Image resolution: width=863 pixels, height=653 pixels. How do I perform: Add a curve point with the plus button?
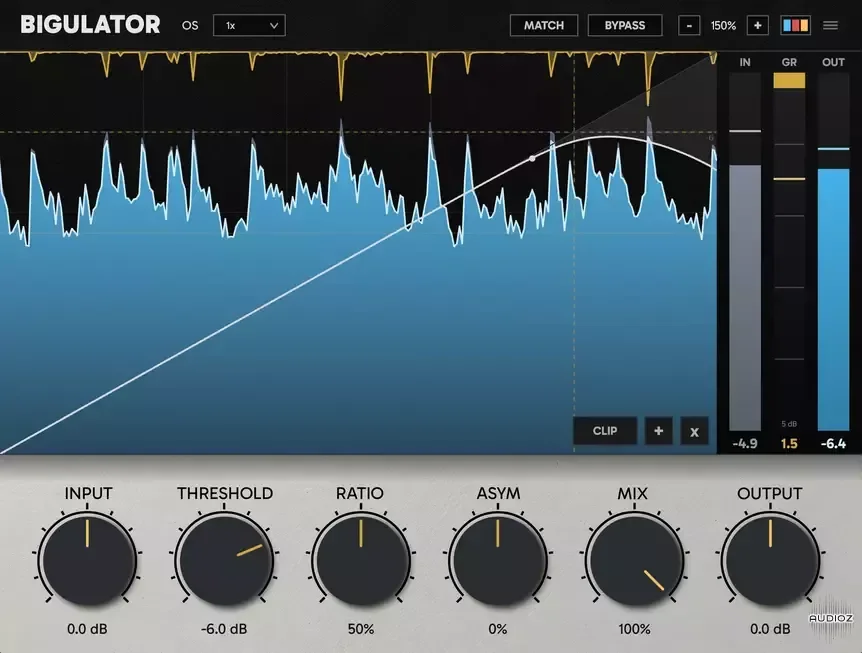coord(658,431)
